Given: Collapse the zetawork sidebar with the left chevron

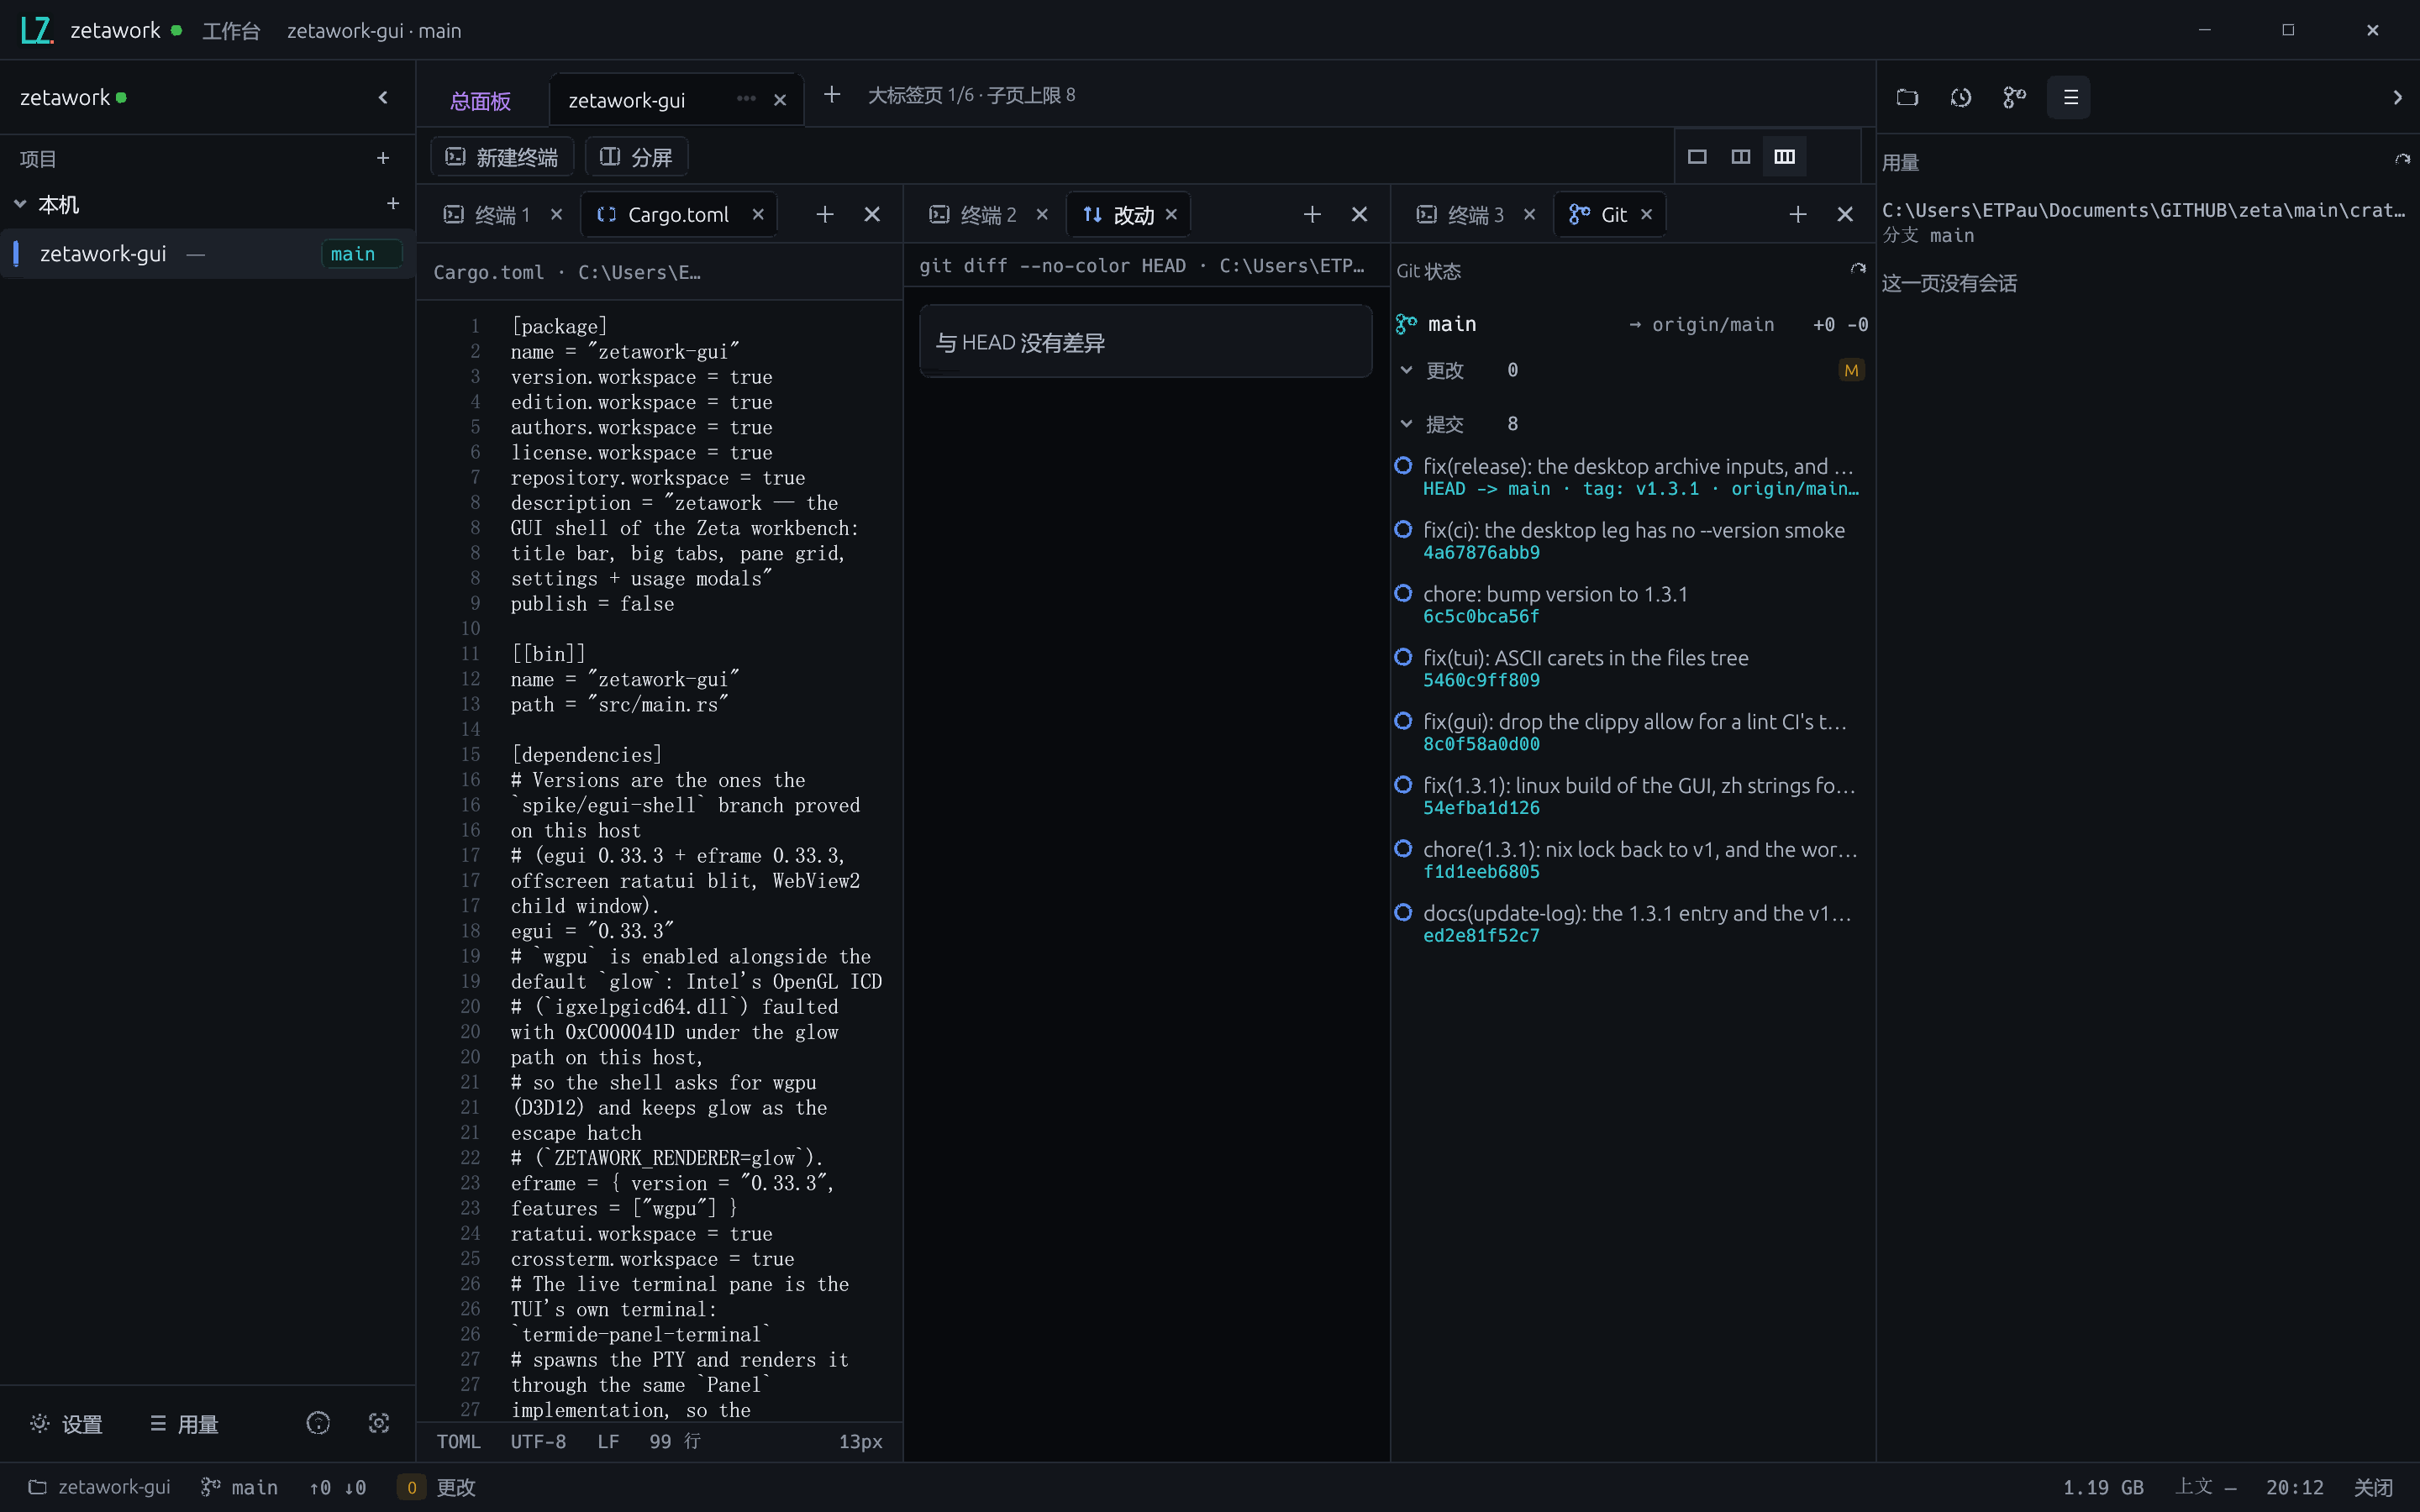Looking at the screenshot, I should coord(383,97).
